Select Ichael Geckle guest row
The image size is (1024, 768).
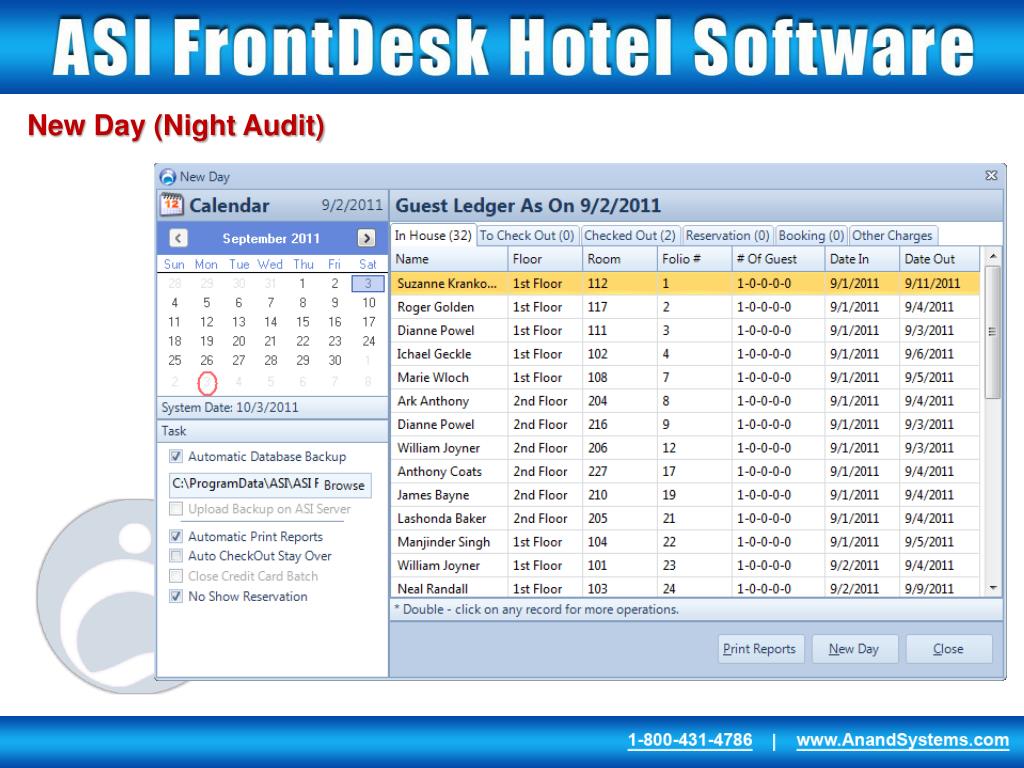pos(685,354)
